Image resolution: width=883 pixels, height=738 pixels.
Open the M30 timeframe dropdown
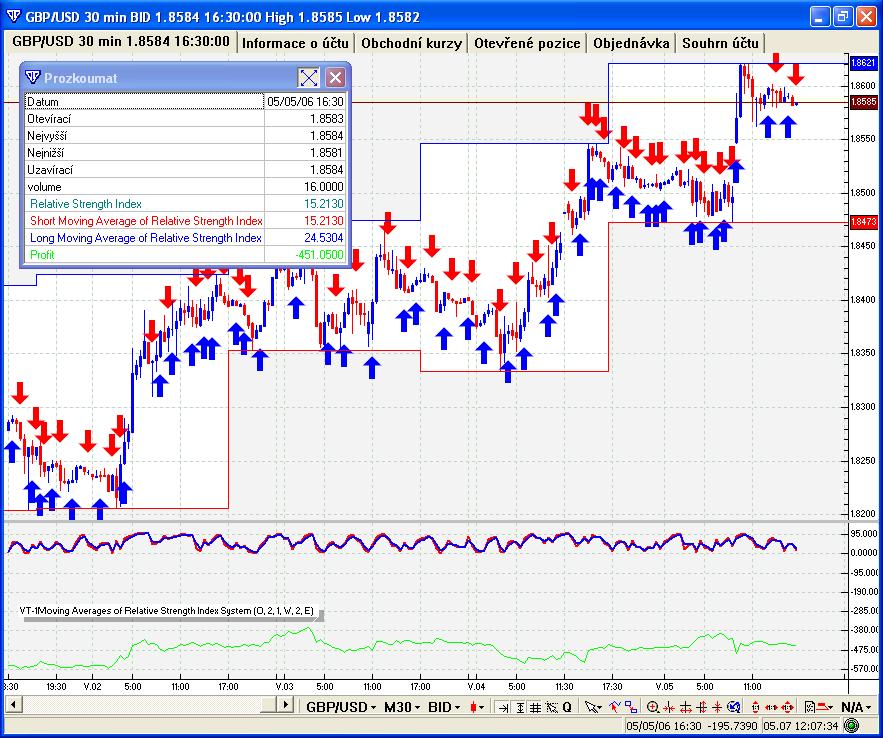(x=401, y=707)
